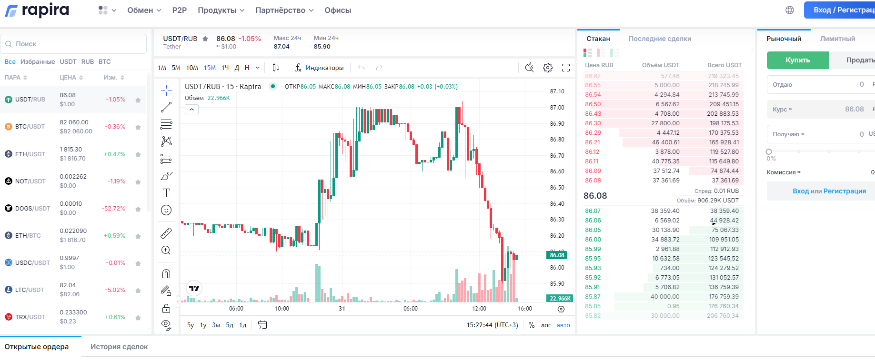The width and height of the screenshot is (875, 362).
Task: Open the P2P menu item
Action: pyautogui.click(x=180, y=10)
